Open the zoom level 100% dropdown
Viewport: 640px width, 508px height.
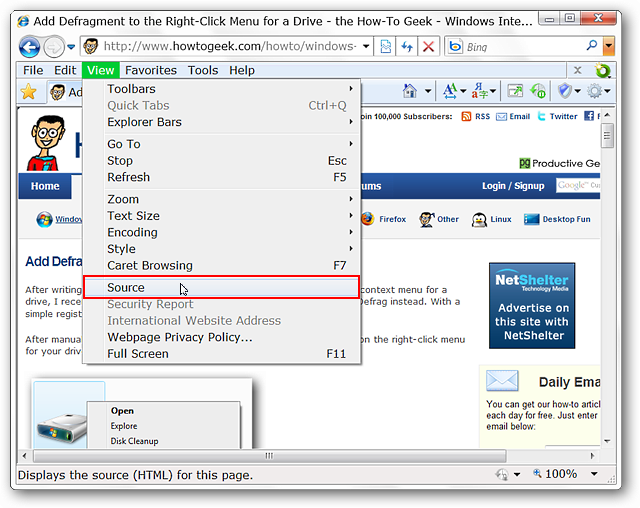point(594,474)
